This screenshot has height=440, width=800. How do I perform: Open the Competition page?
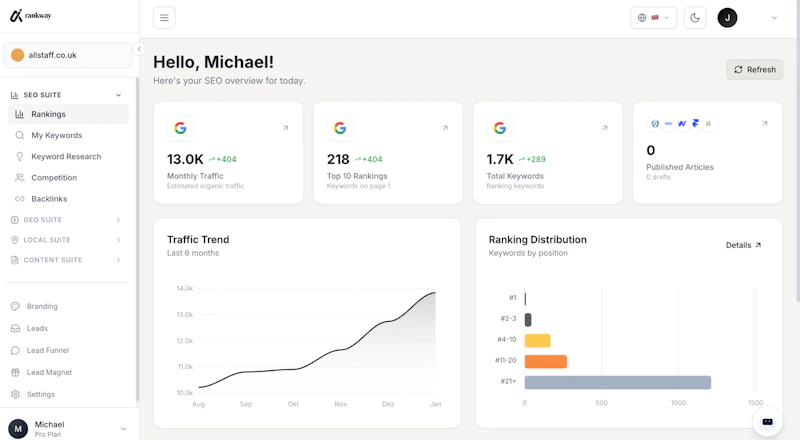tap(68, 178)
